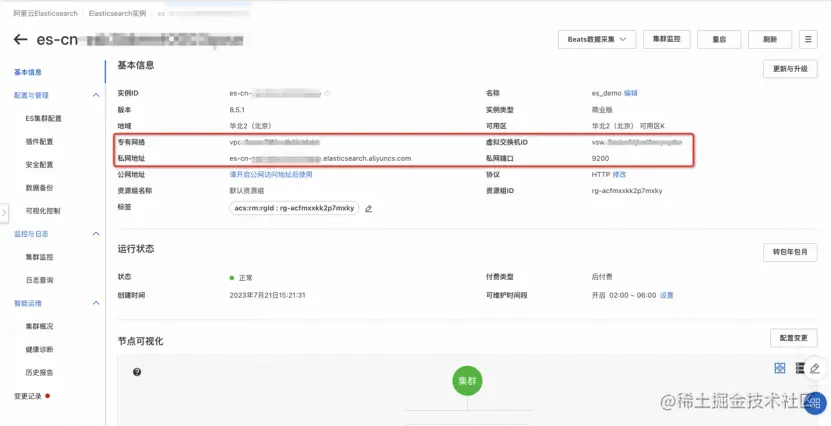The height and width of the screenshot is (426, 831).
Task: Select 基本信息 in the sidebar
Action: click(28, 72)
